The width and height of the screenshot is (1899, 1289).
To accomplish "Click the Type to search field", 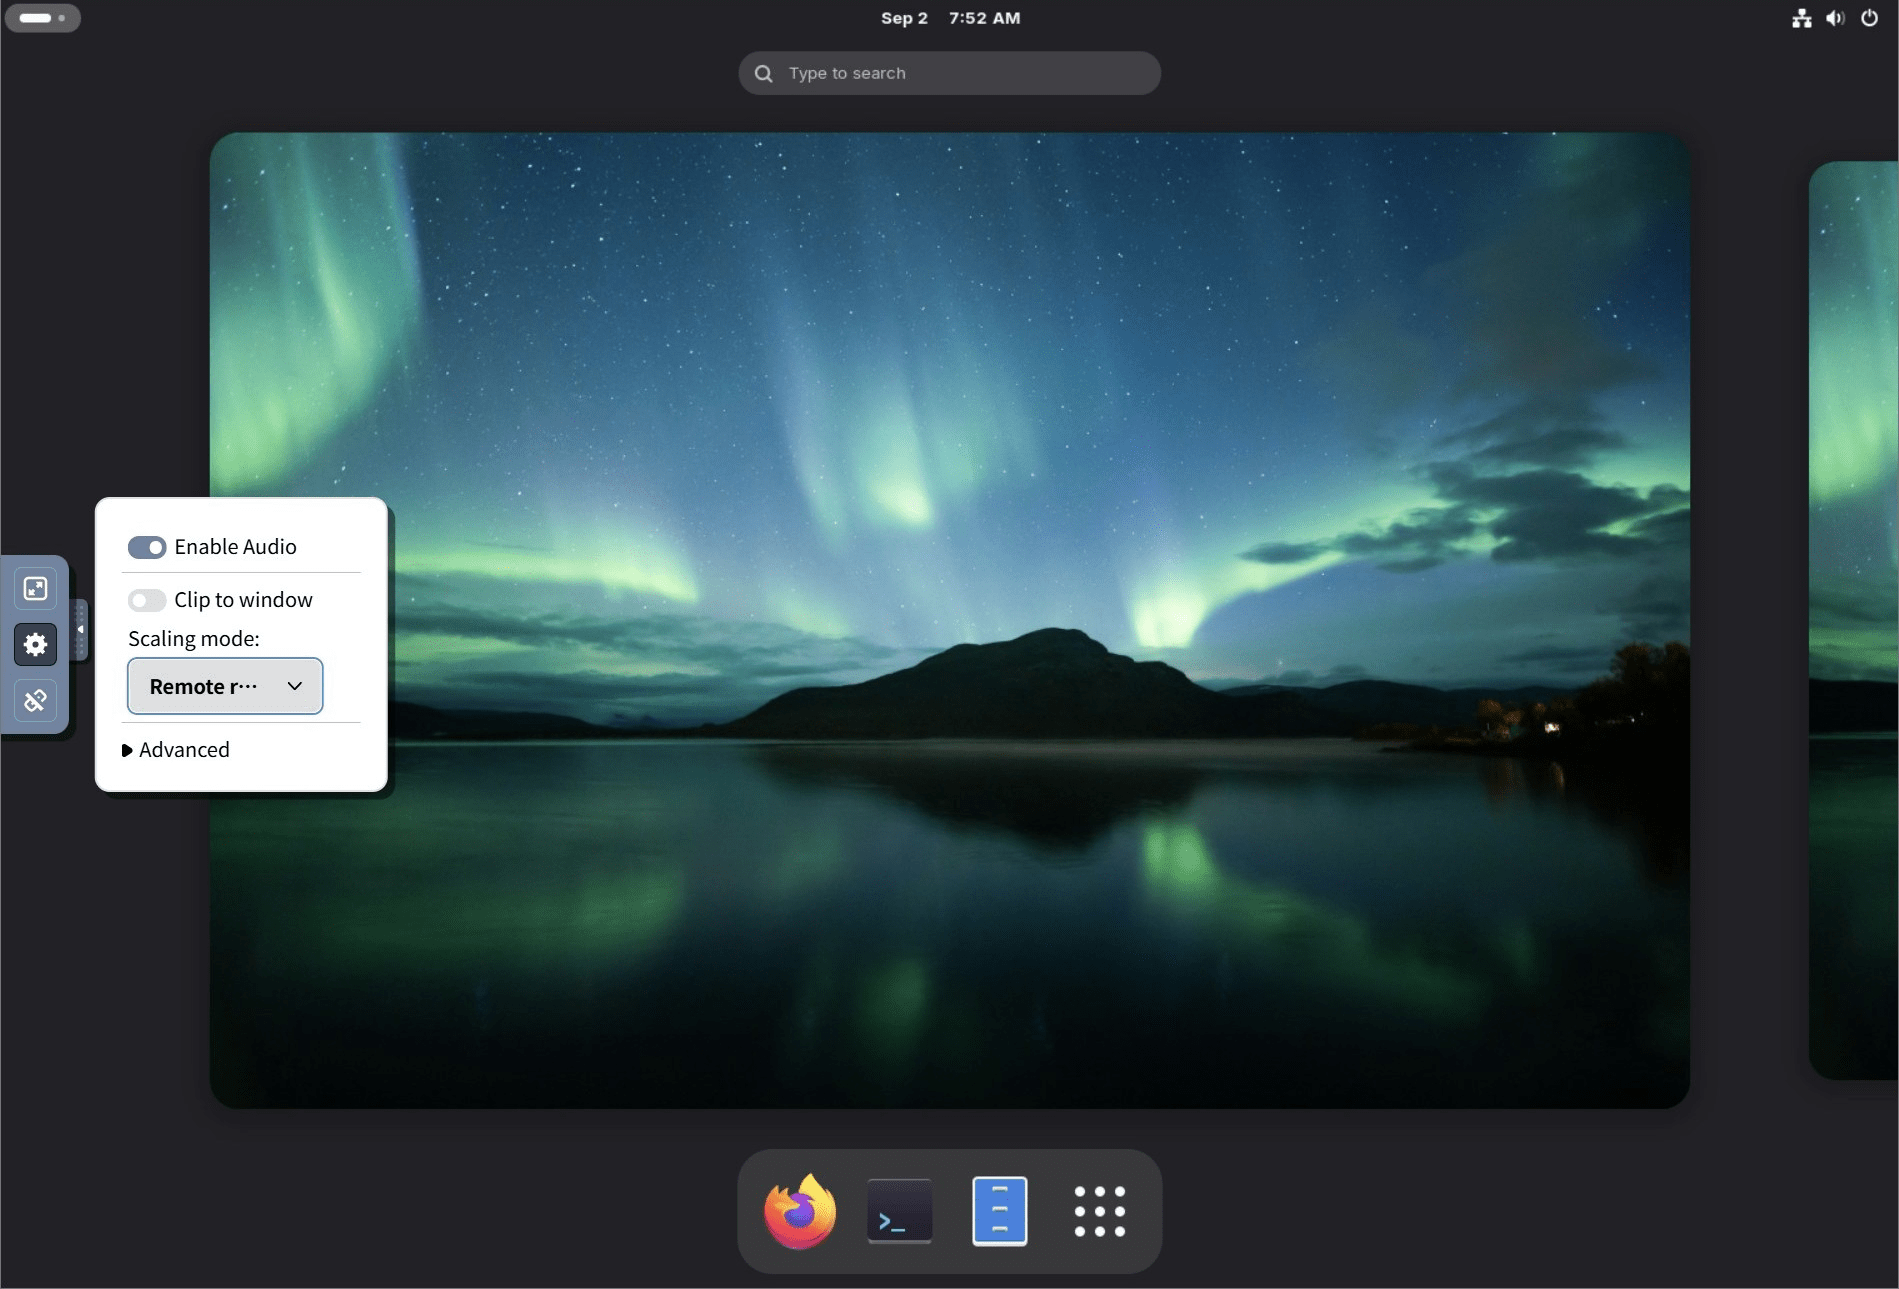I will (x=950, y=73).
